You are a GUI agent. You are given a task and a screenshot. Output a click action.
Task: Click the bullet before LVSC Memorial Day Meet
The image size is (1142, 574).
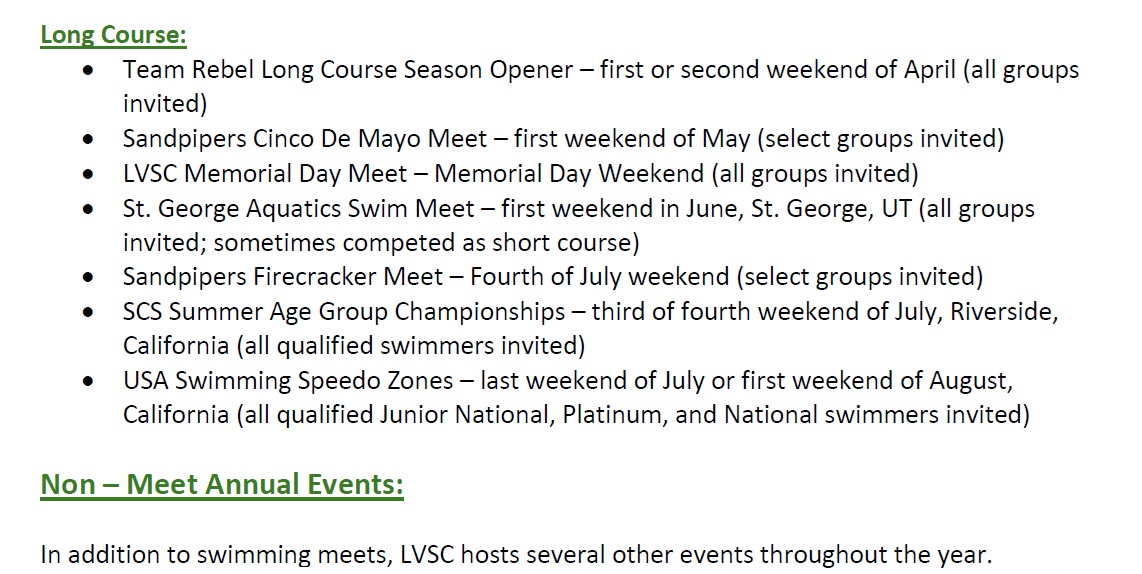click(91, 175)
